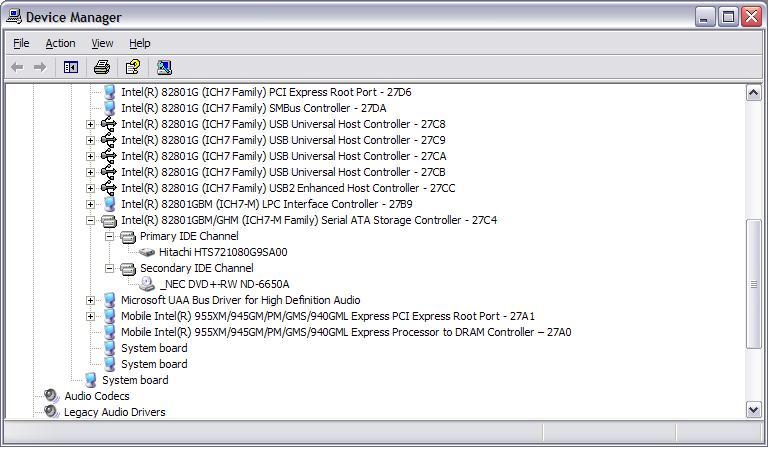This screenshot has width=769, height=450.
Task: Select Primary IDE Channel text
Action: click(189, 236)
